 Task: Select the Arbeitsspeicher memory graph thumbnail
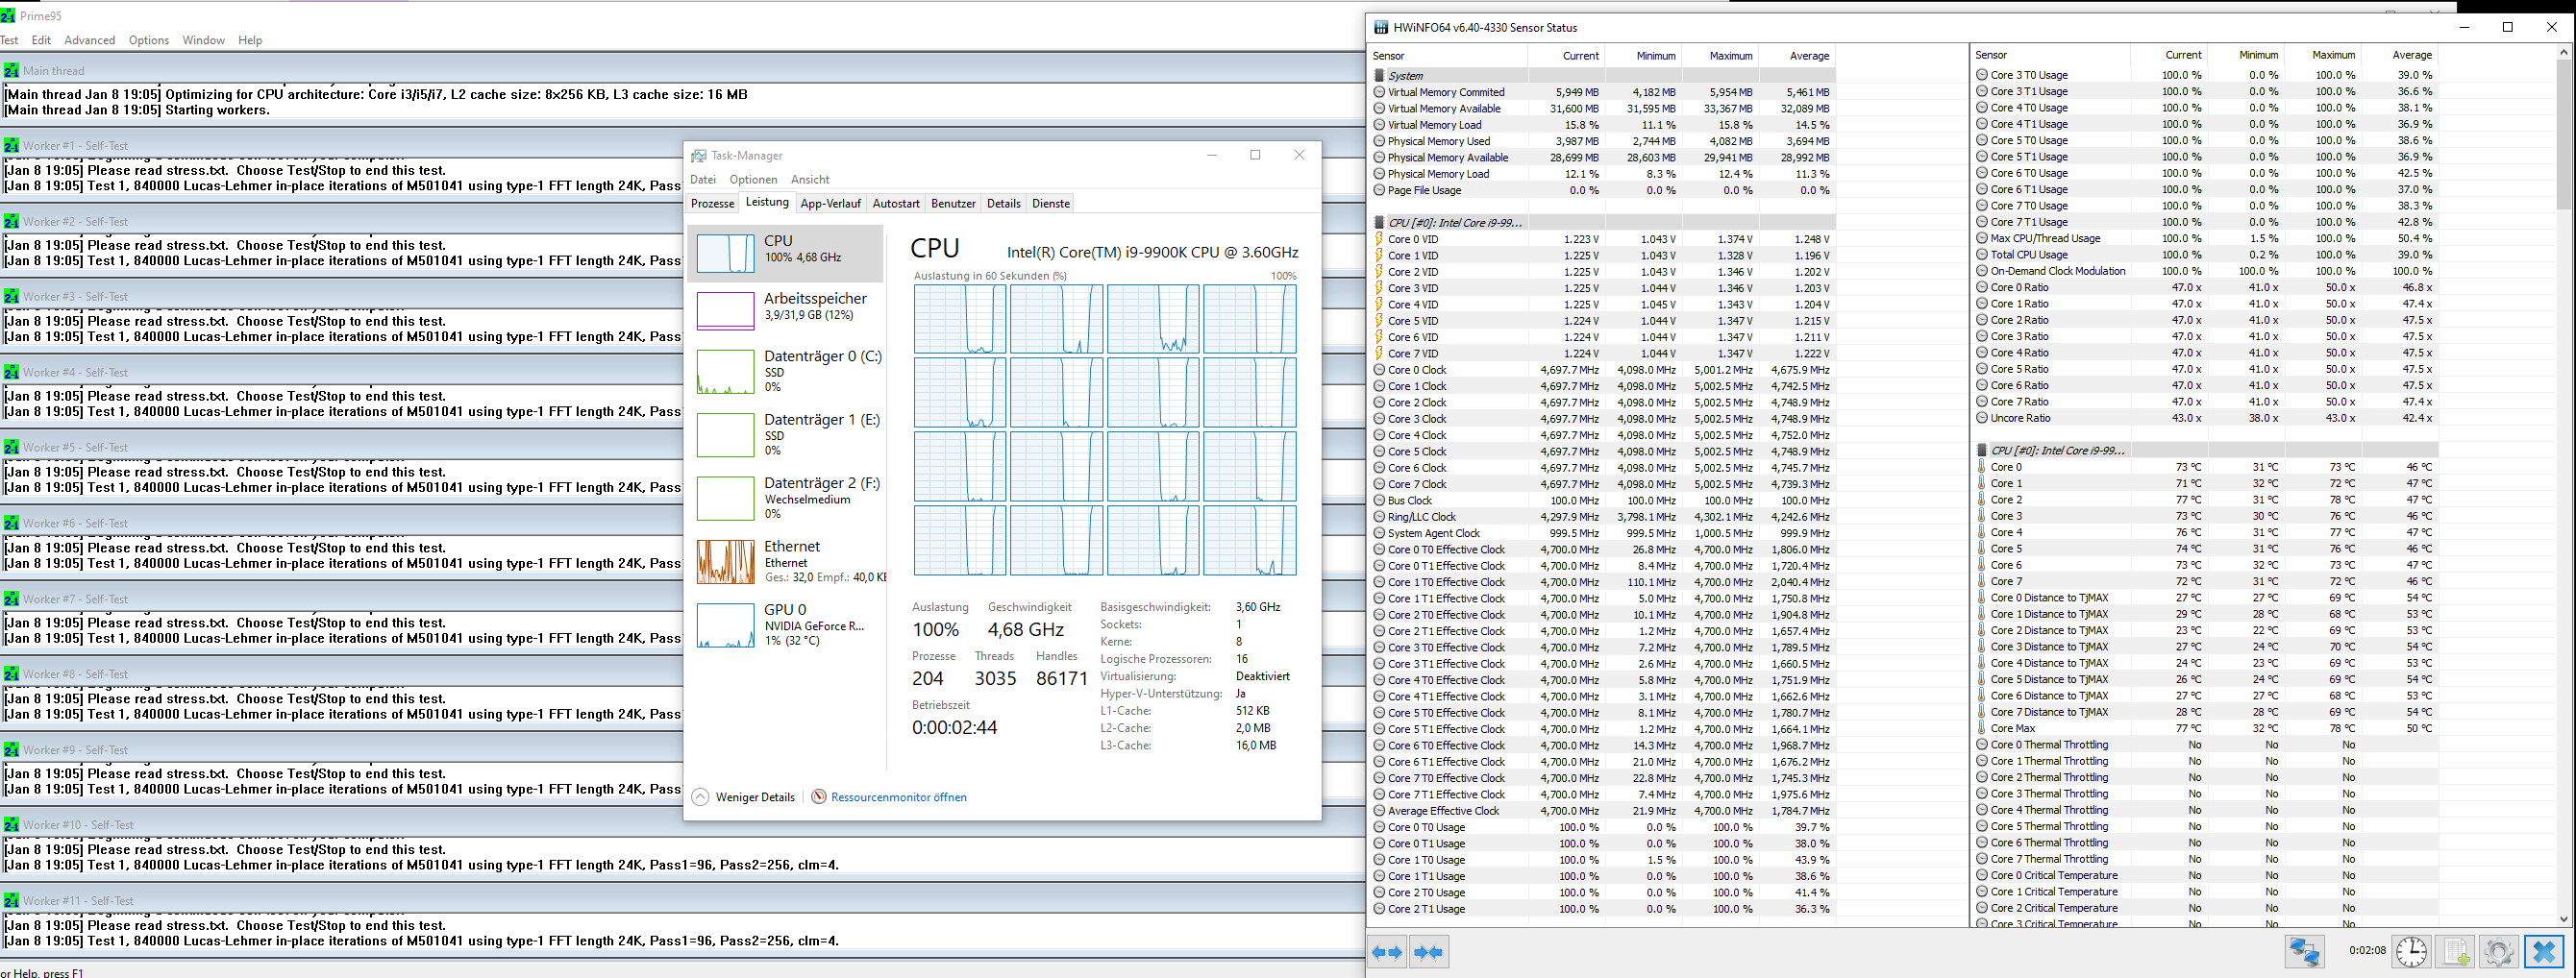[x=725, y=311]
